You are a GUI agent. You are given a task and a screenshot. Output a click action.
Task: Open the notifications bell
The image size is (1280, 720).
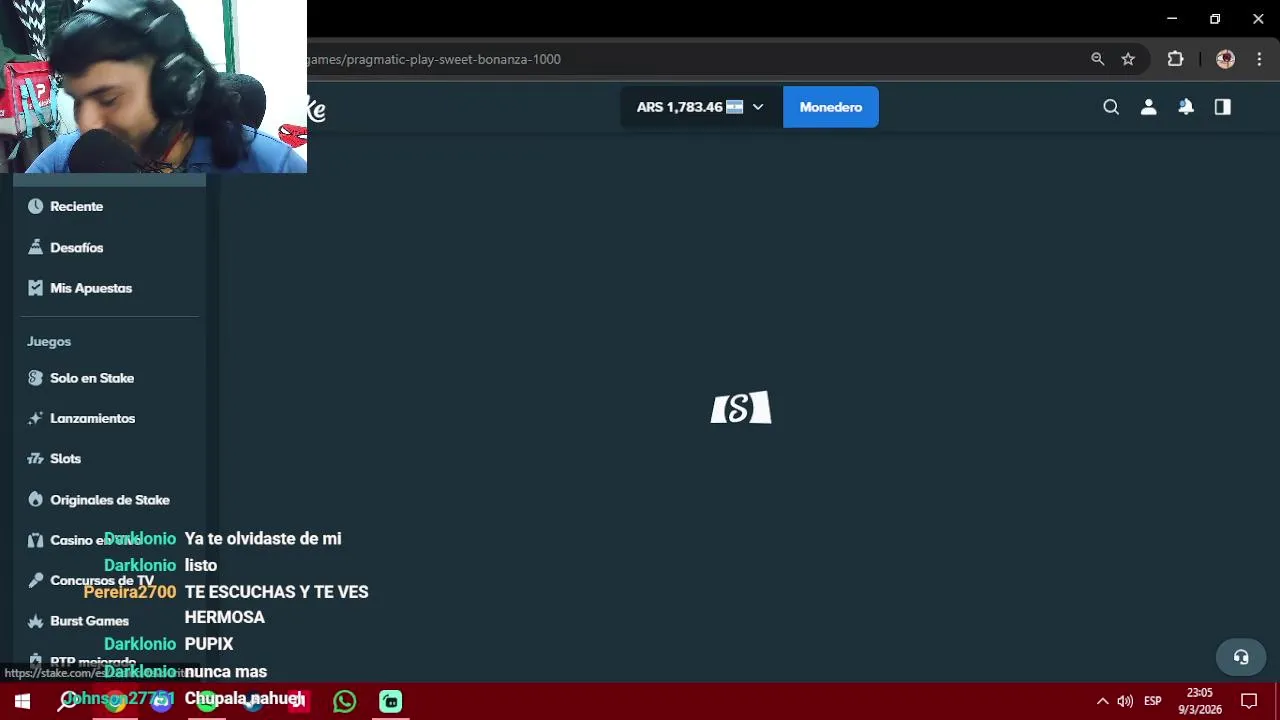[x=1186, y=107]
